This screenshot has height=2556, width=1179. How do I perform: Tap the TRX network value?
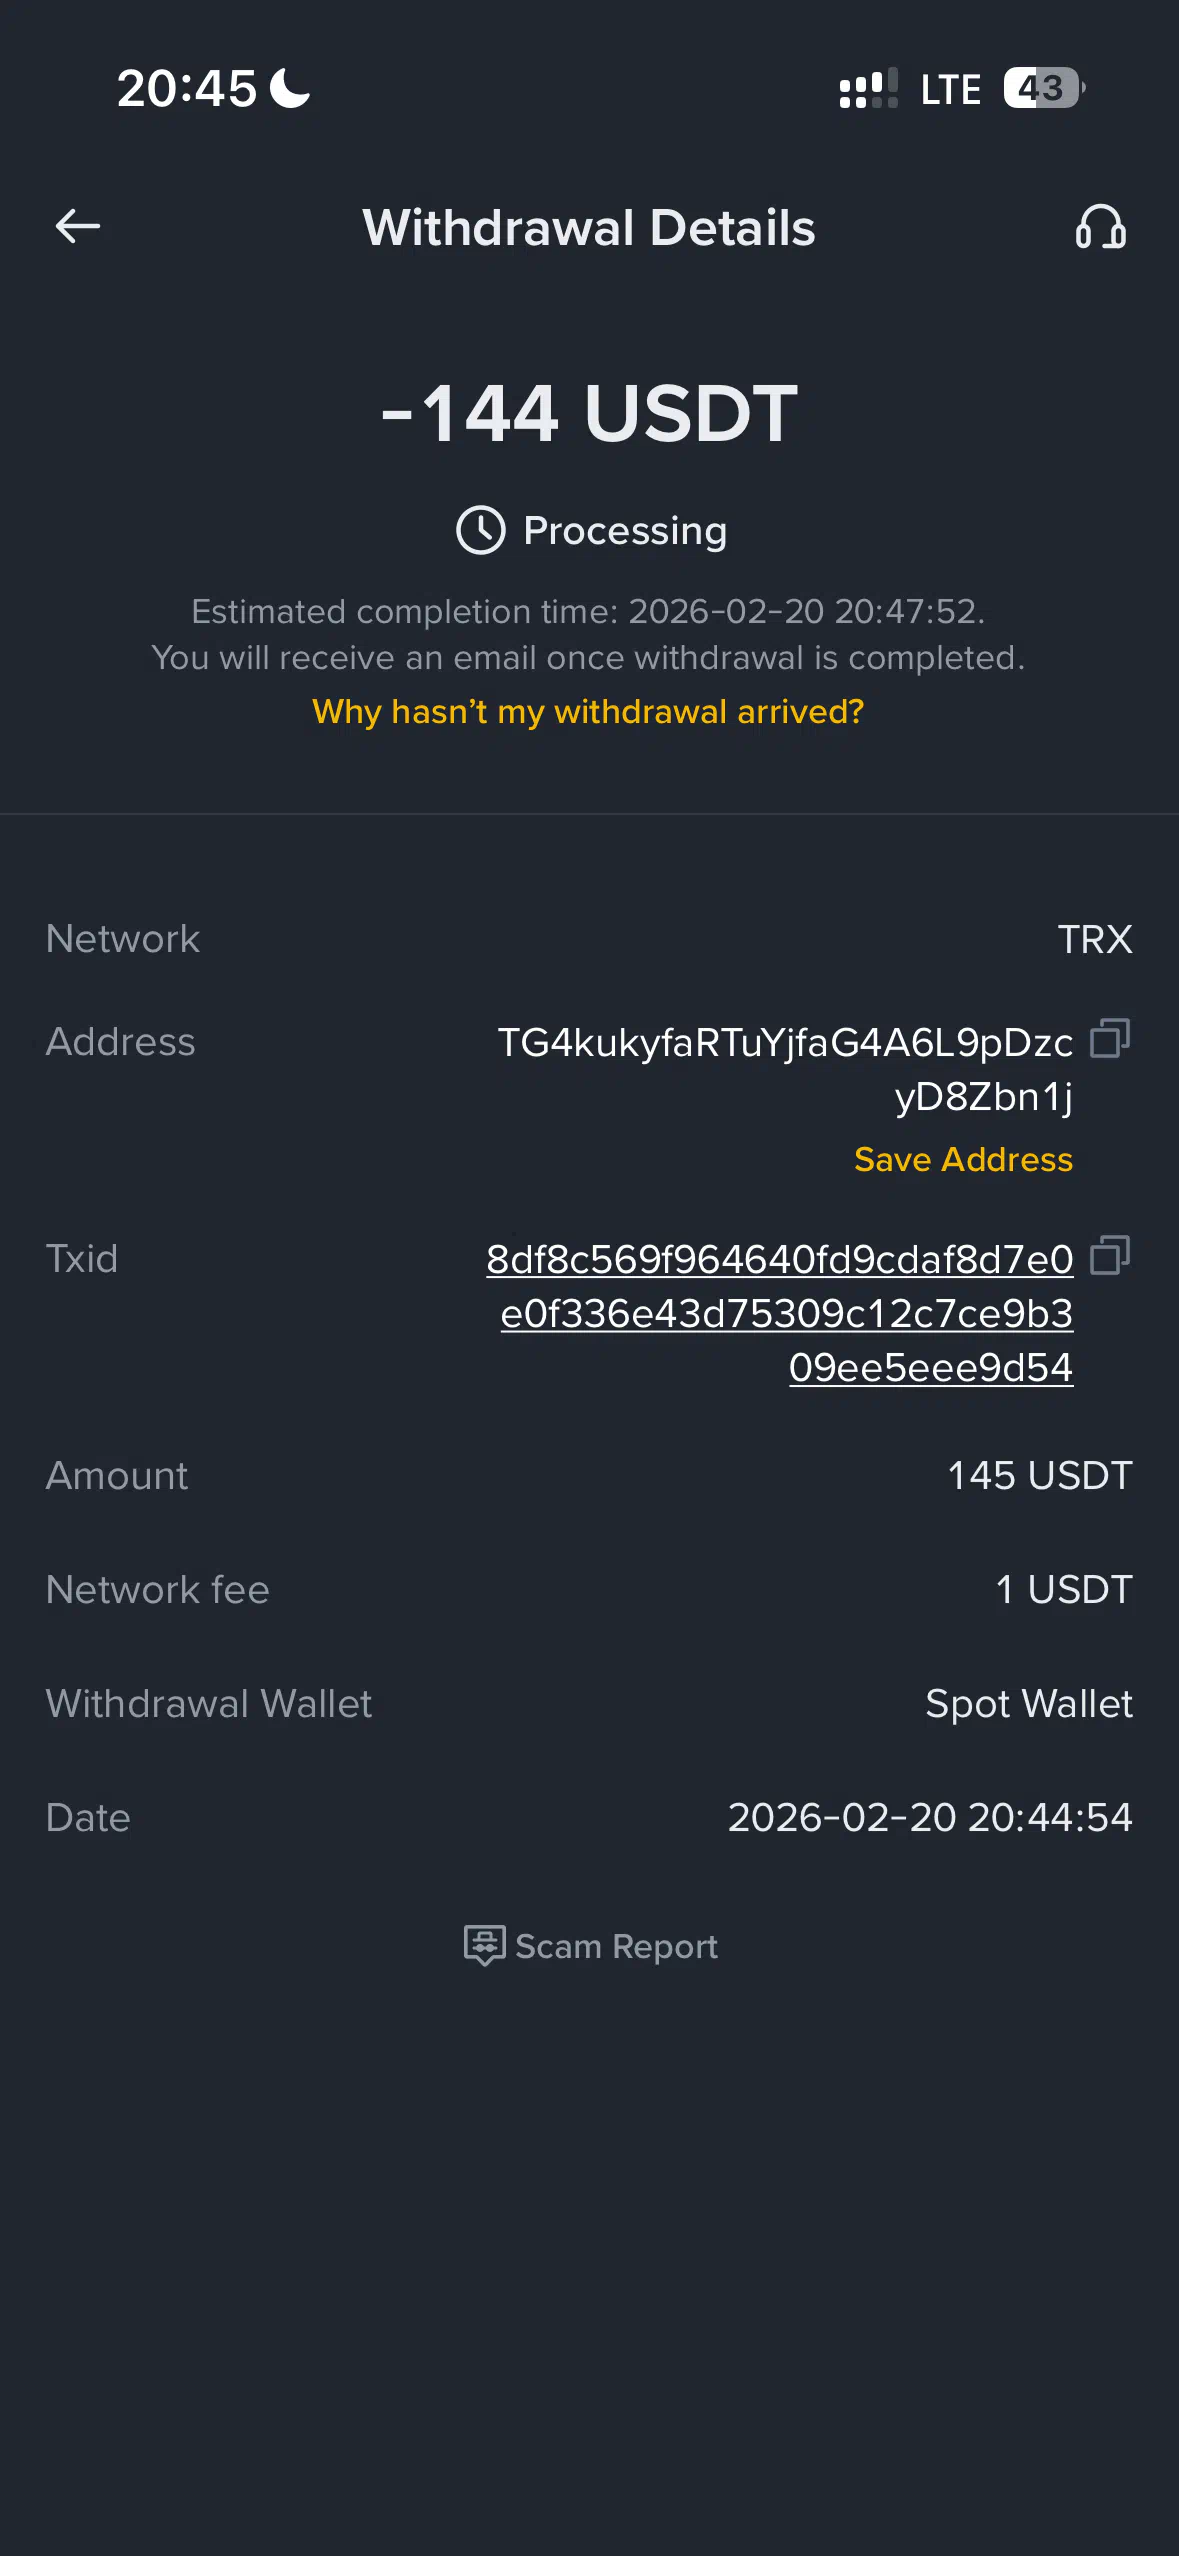[x=1094, y=940]
